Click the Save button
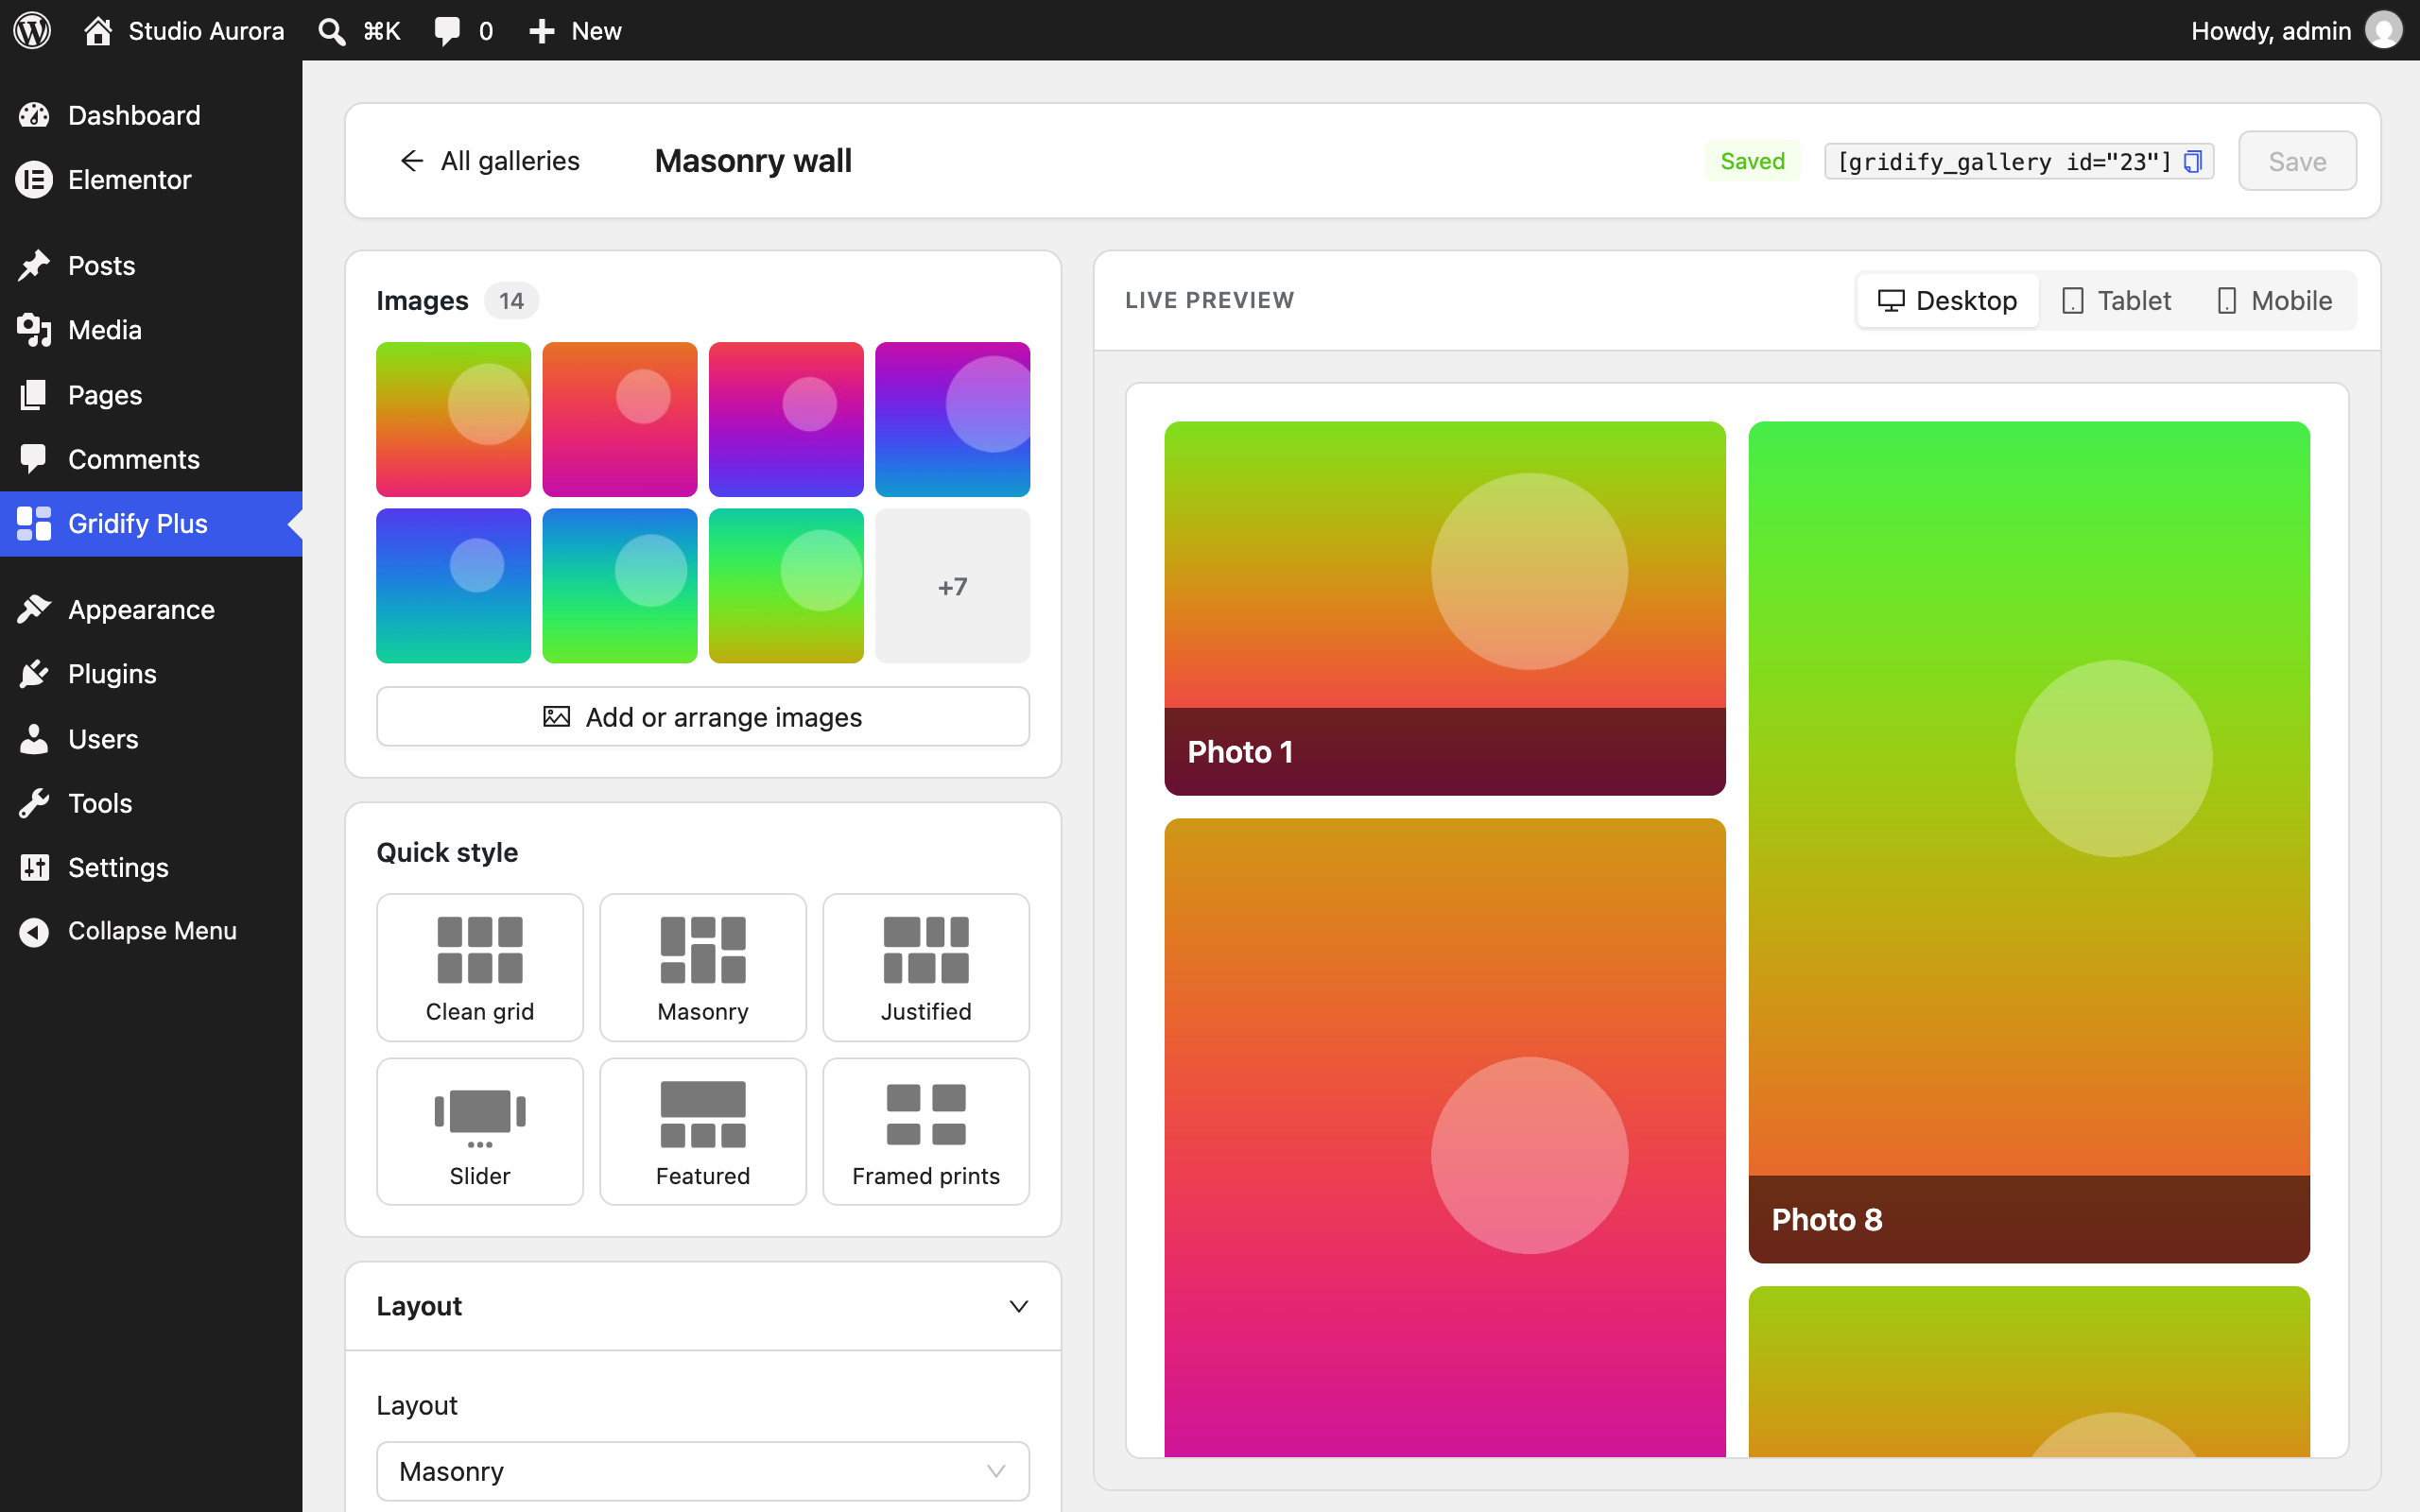Viewport: 2420px width, 1512px height. (x=2297, y=161)
